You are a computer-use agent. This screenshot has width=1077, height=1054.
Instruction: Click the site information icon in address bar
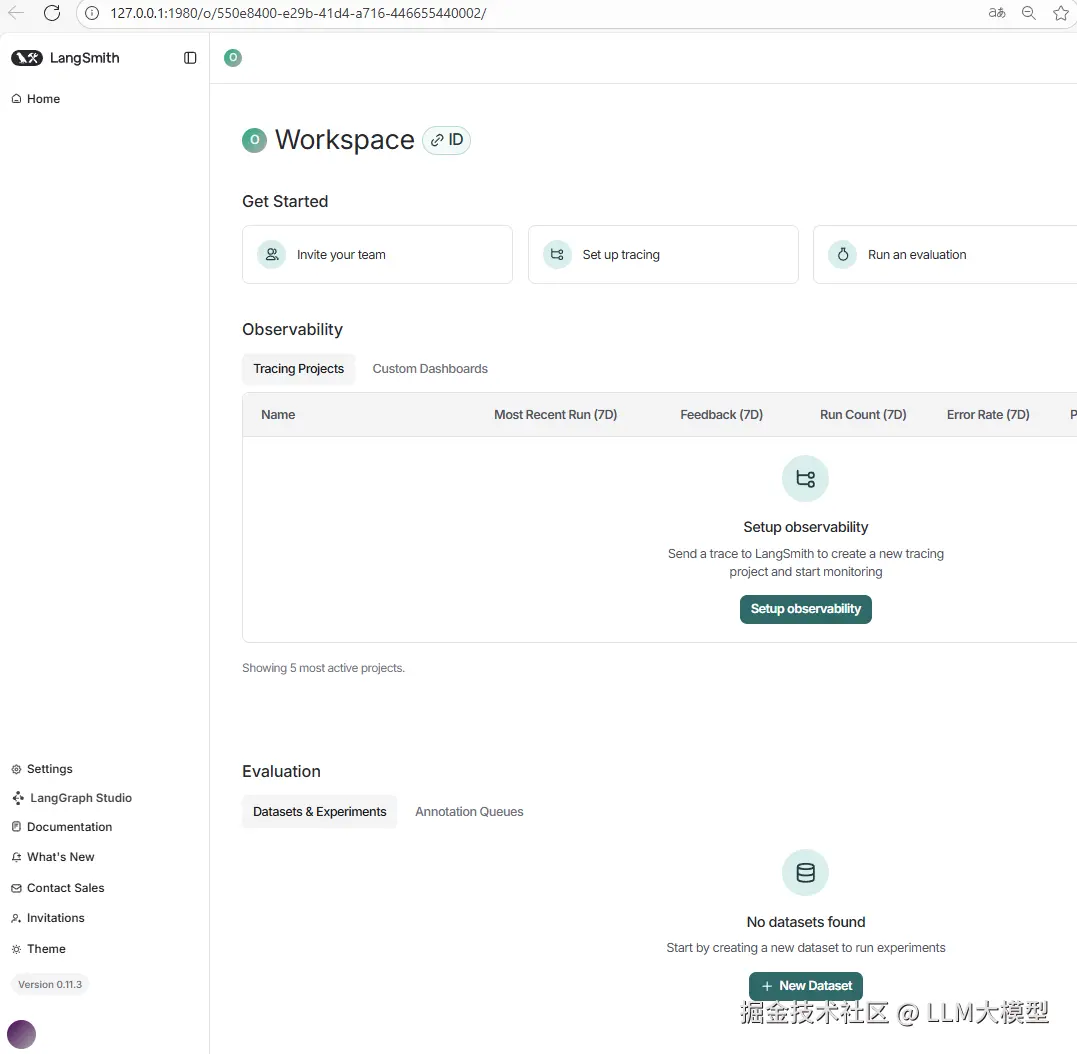pyautogui.click(x=91, y=13)
